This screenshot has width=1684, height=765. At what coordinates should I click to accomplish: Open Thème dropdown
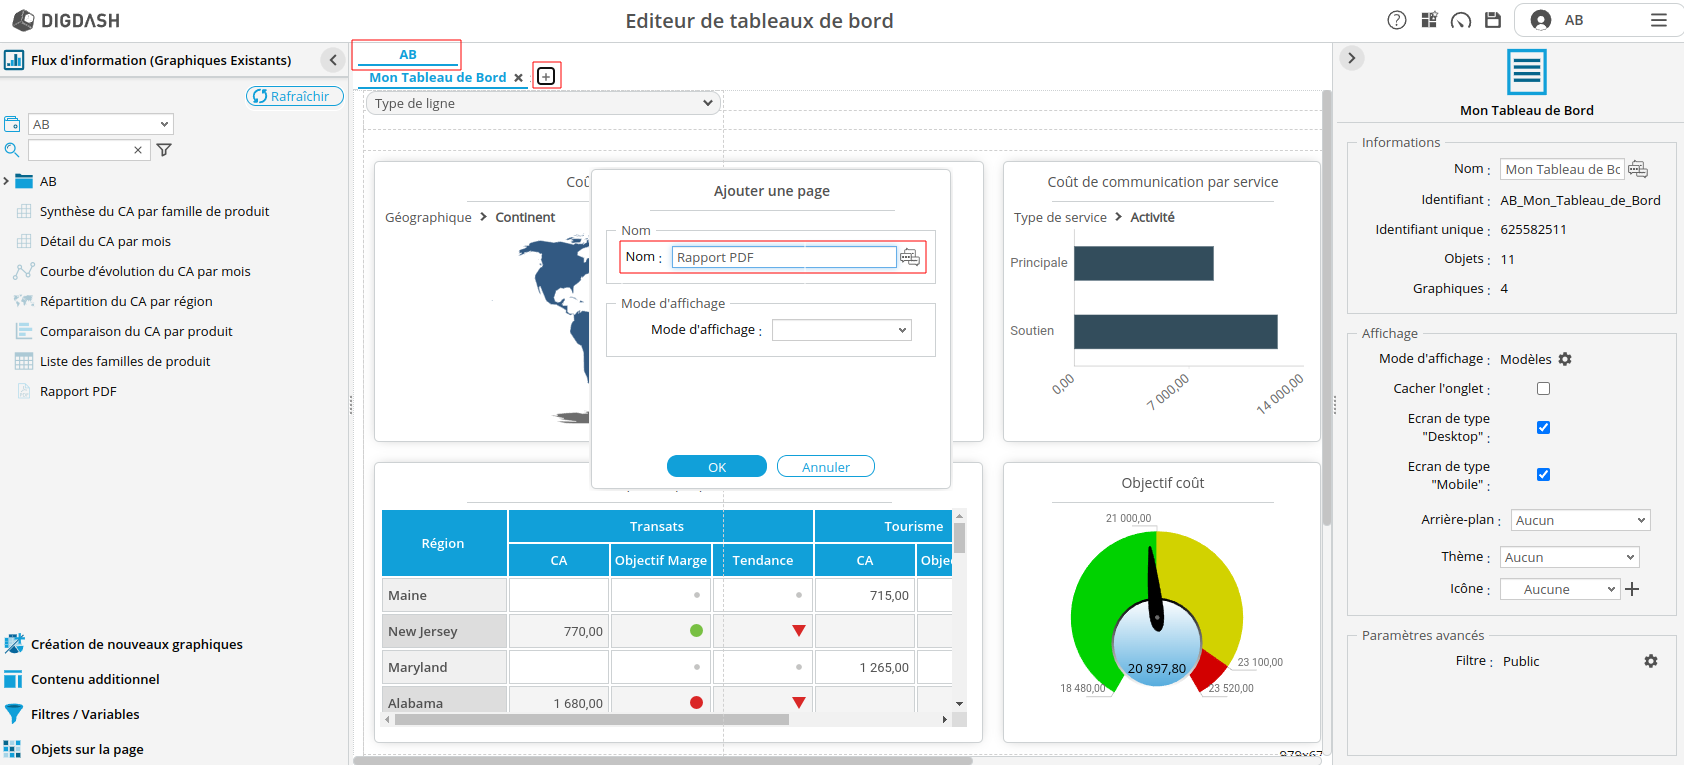1569,557
